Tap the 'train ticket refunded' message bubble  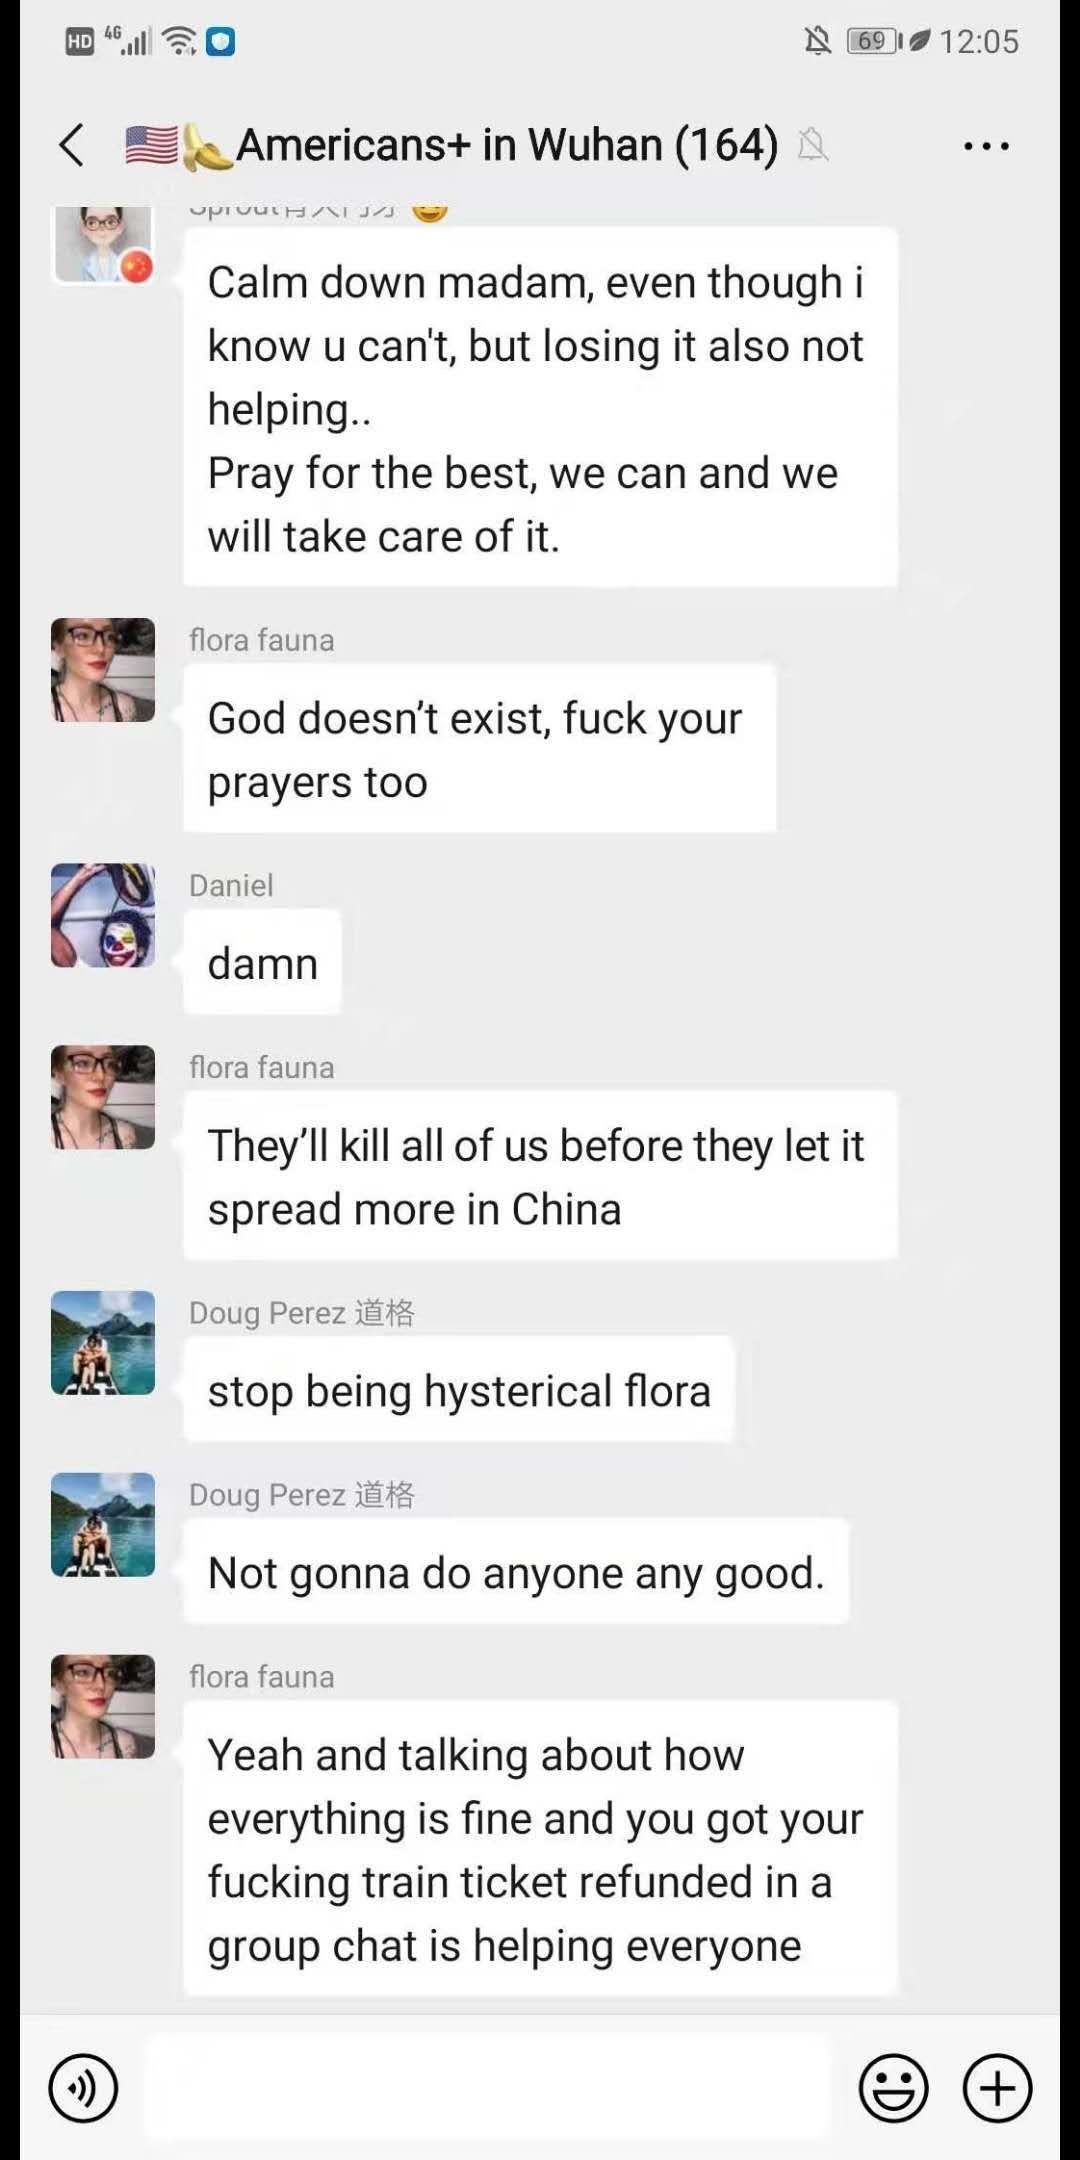(x=540, y=1849)
